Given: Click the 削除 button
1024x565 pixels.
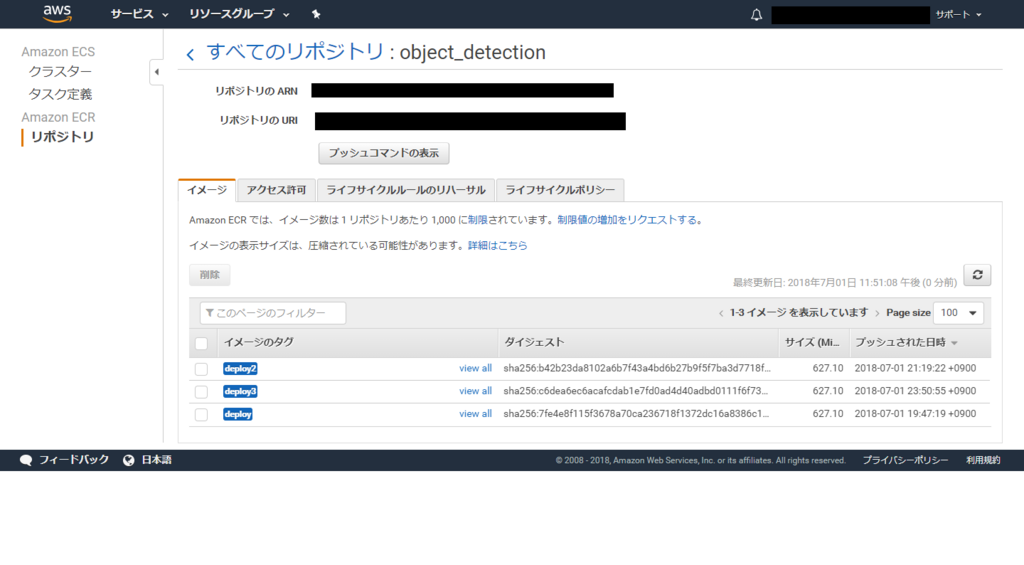Looking at the screenshot, I should tap(210, 275).
